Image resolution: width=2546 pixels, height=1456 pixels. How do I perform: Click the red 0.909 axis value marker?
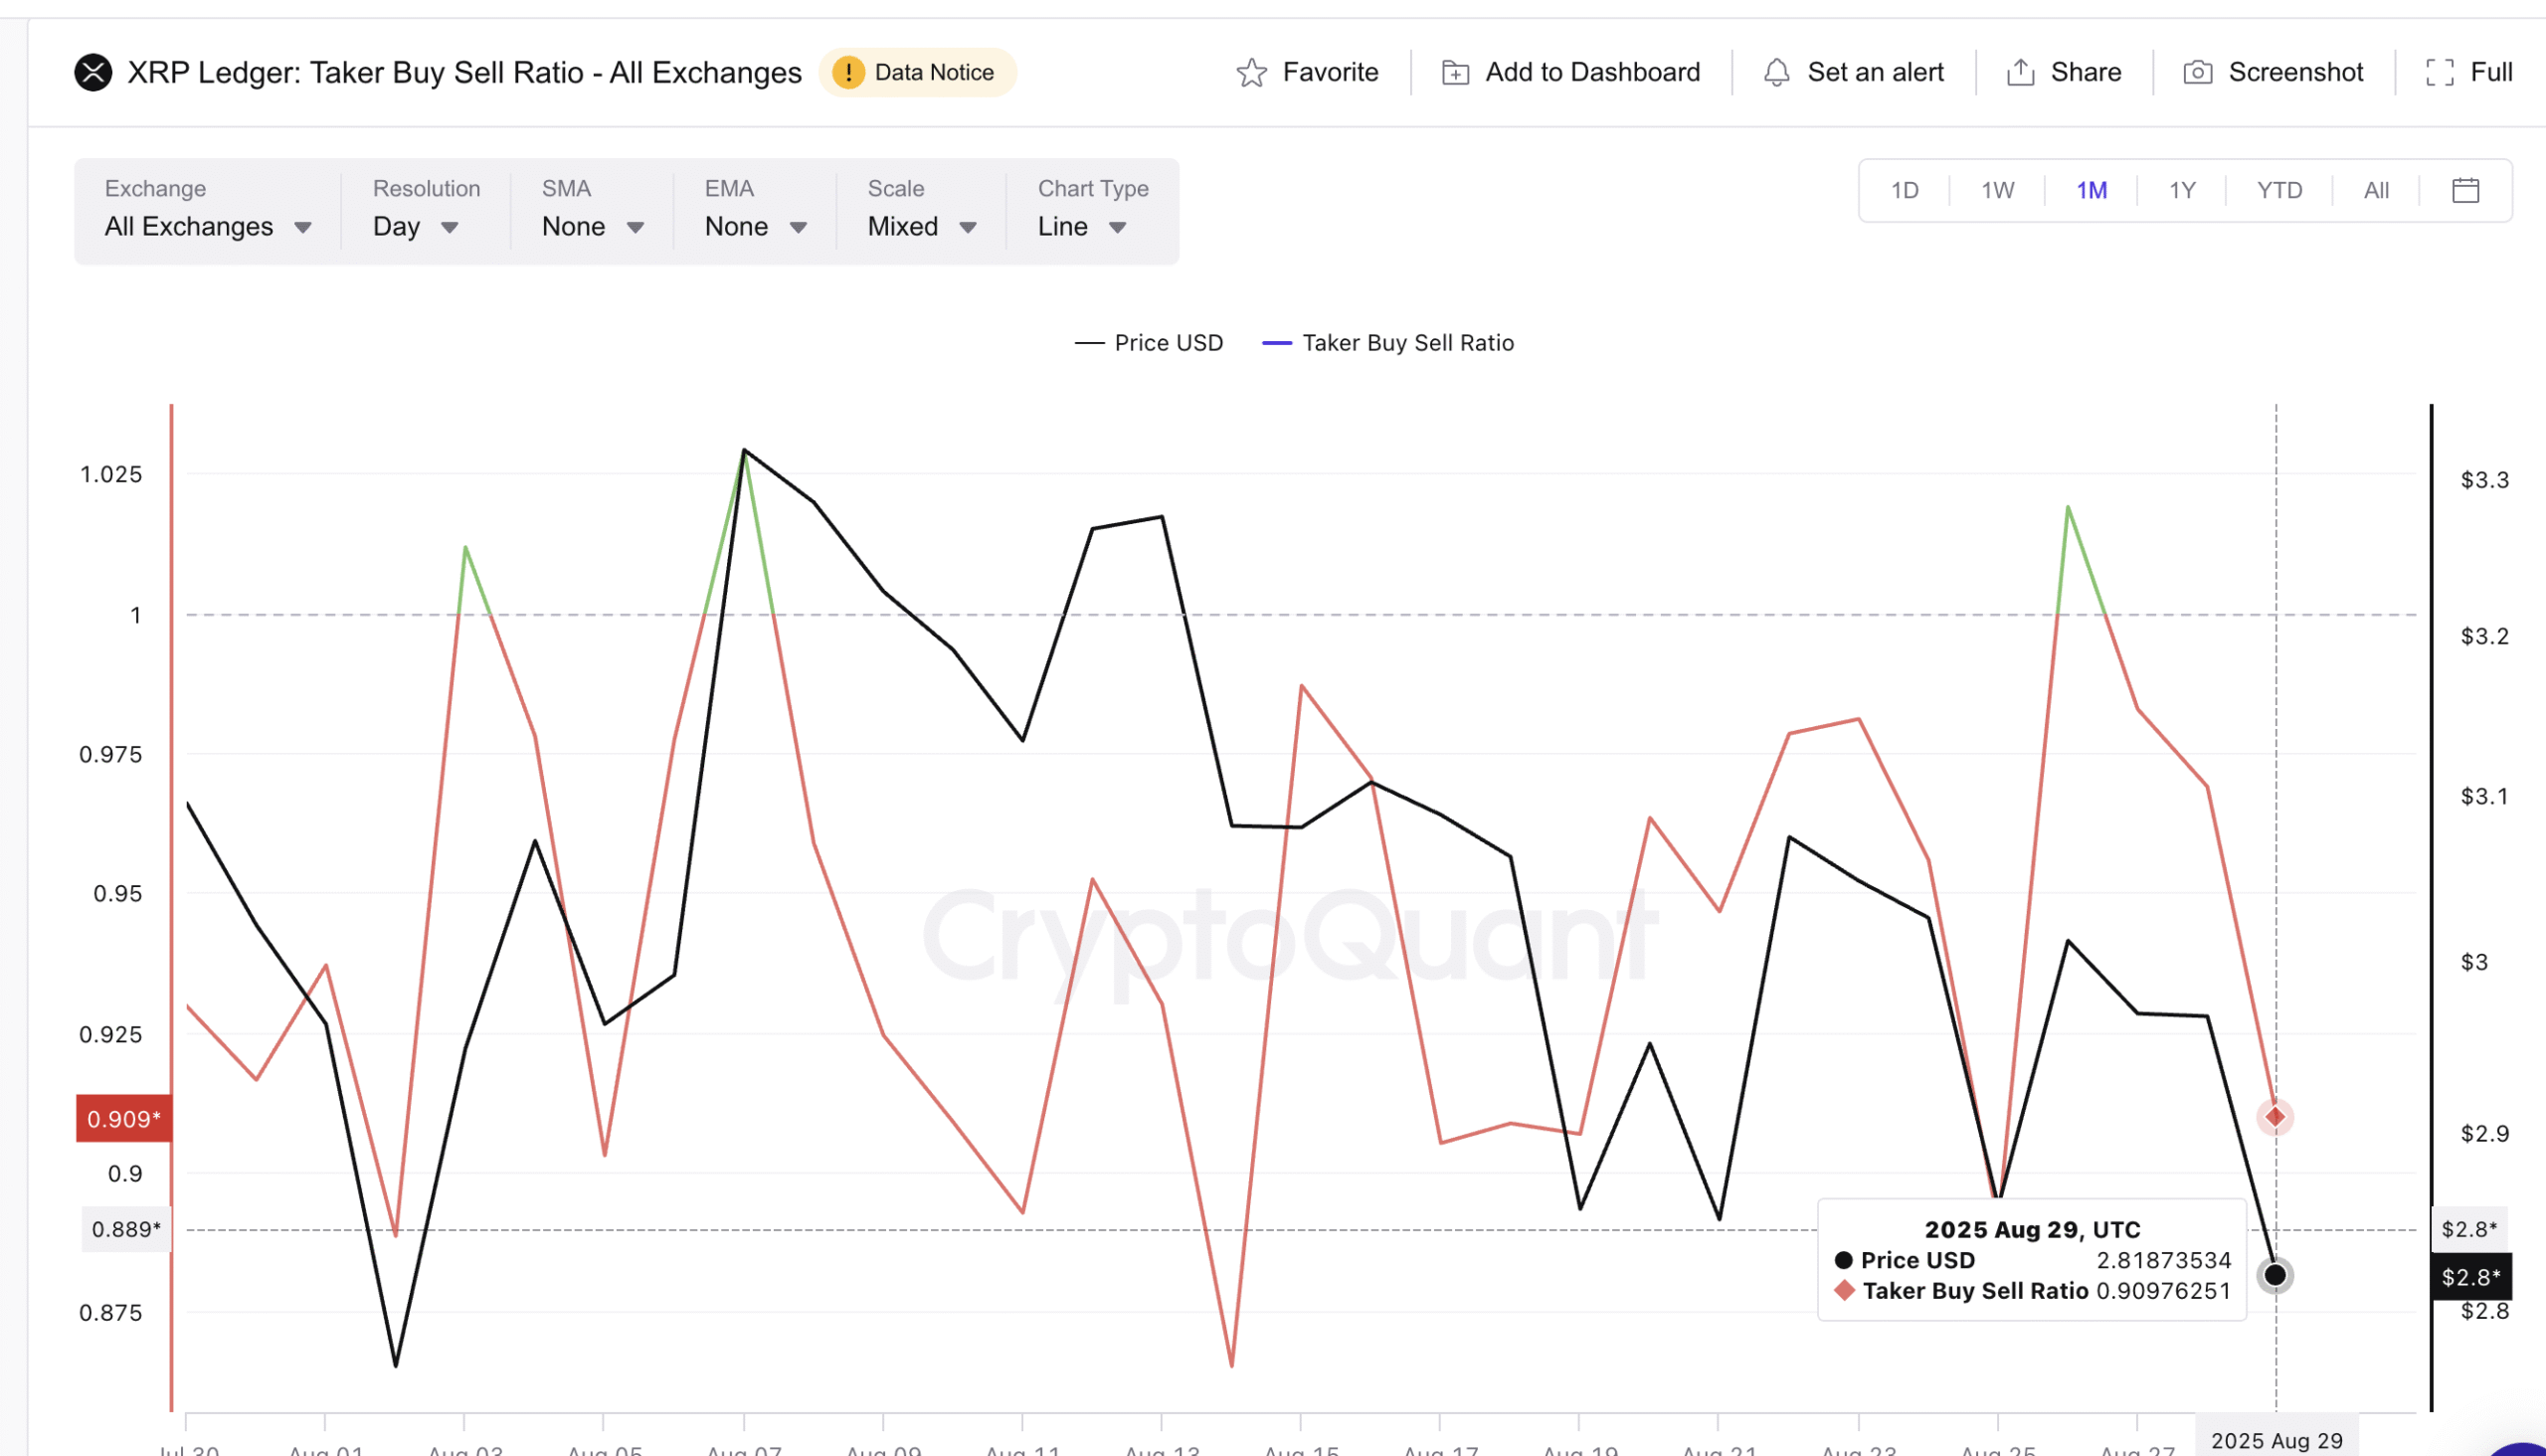122,1118
